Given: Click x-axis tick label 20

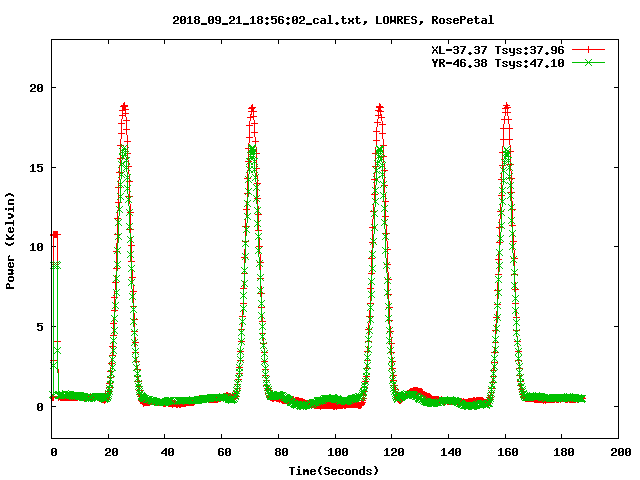Looking at the screenshot, I should pyautogui.click(x=111, y=452).
